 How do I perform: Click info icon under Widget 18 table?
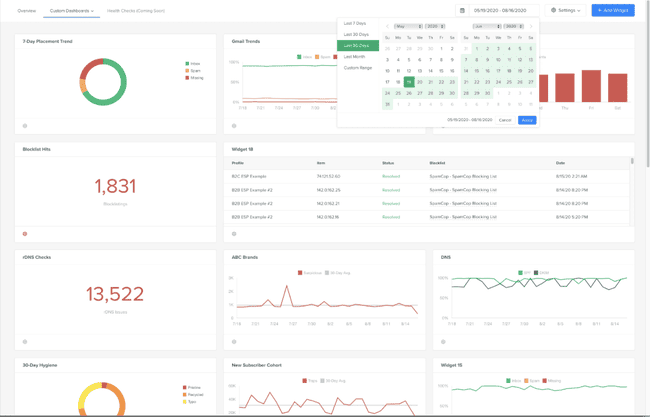[x=234, y=234]
